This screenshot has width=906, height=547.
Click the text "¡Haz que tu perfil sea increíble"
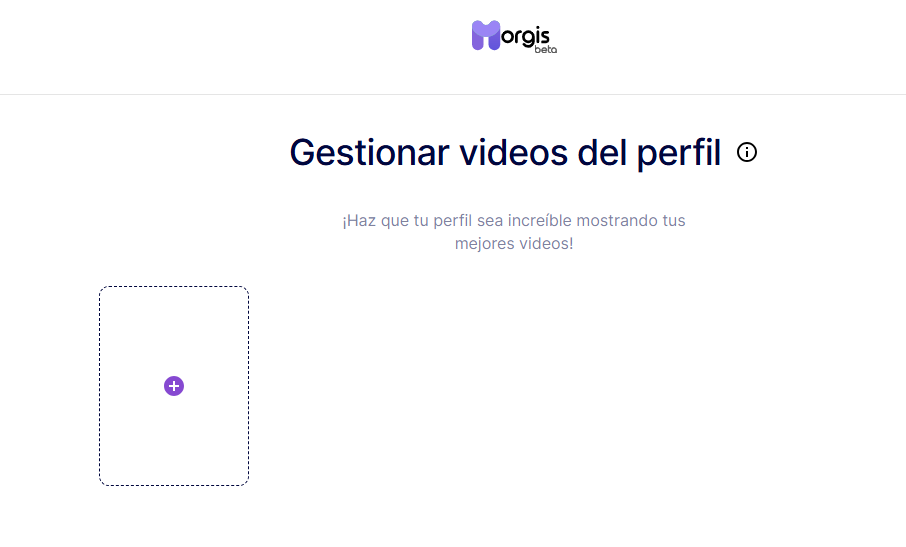pyautogui.click(x=457, y=221)
